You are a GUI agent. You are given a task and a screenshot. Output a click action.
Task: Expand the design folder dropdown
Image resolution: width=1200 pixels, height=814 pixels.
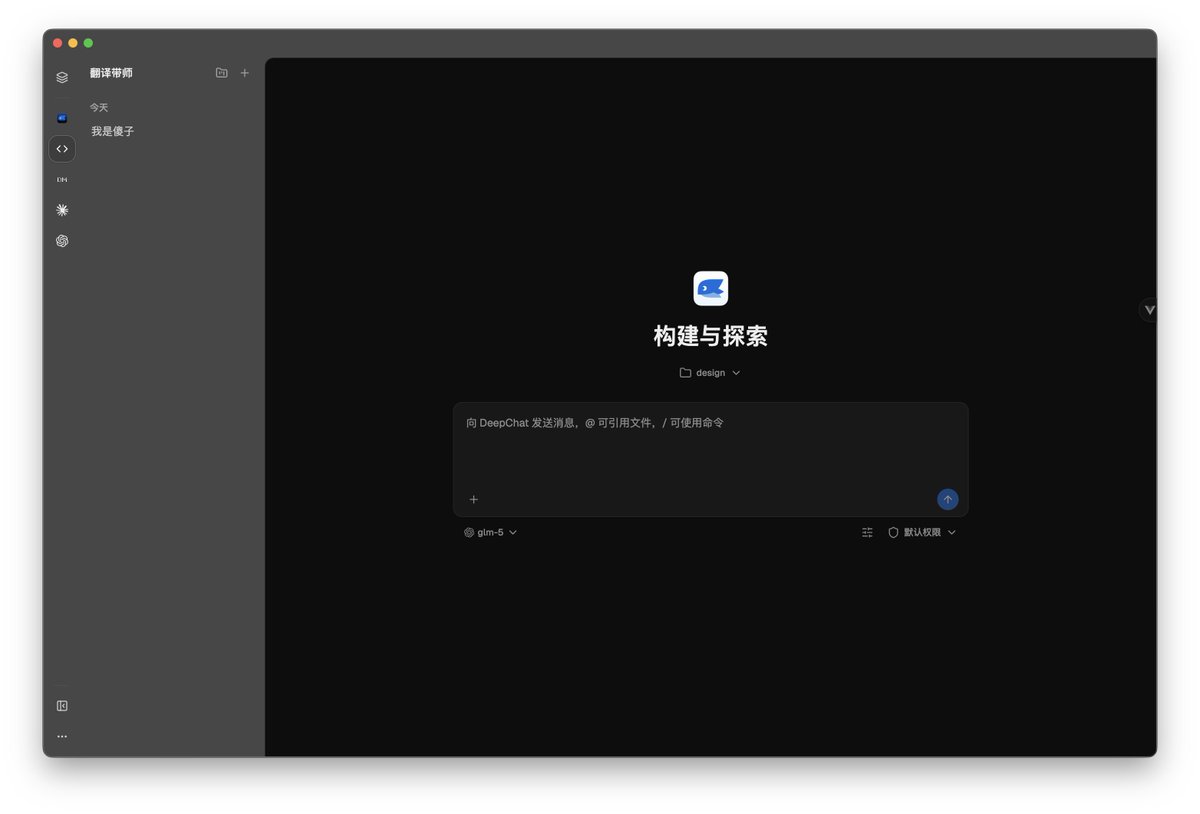click(x=711, y=373)
